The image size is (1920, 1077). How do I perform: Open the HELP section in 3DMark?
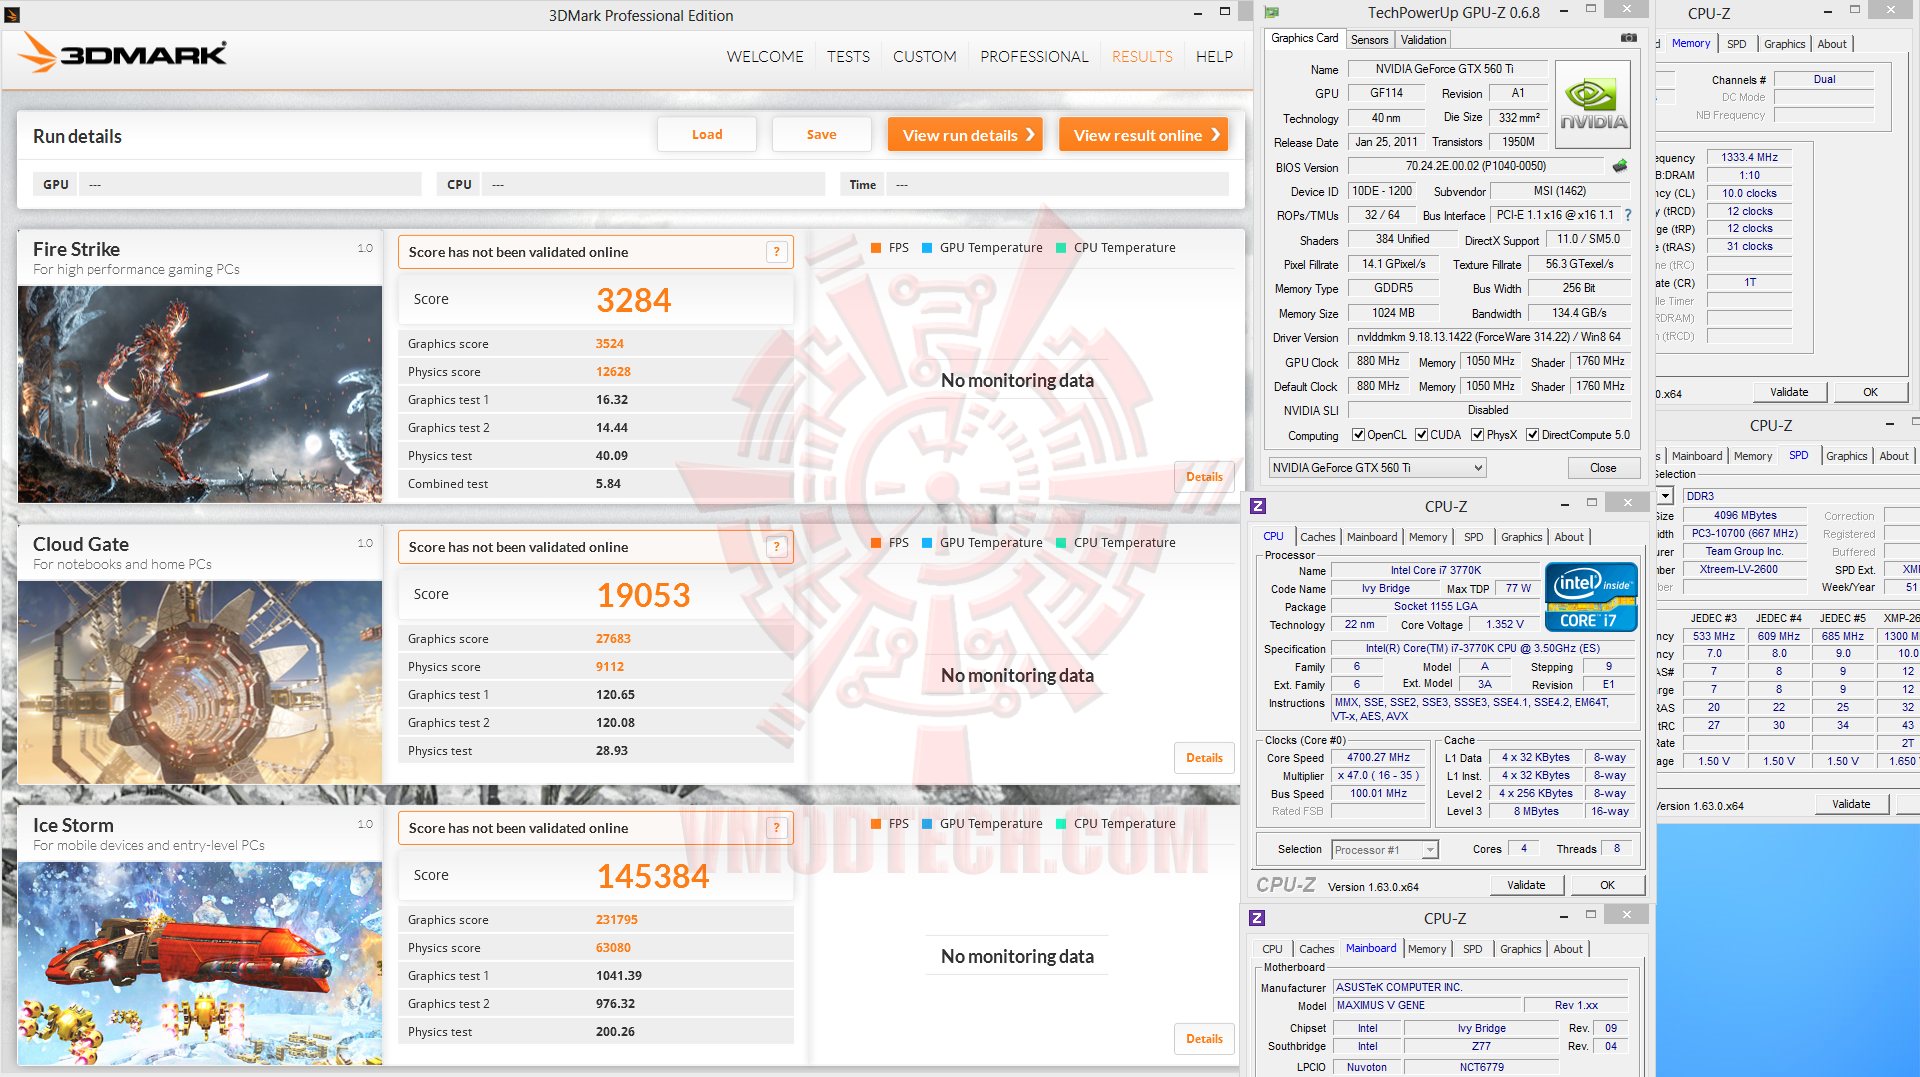click(1214, 57)
